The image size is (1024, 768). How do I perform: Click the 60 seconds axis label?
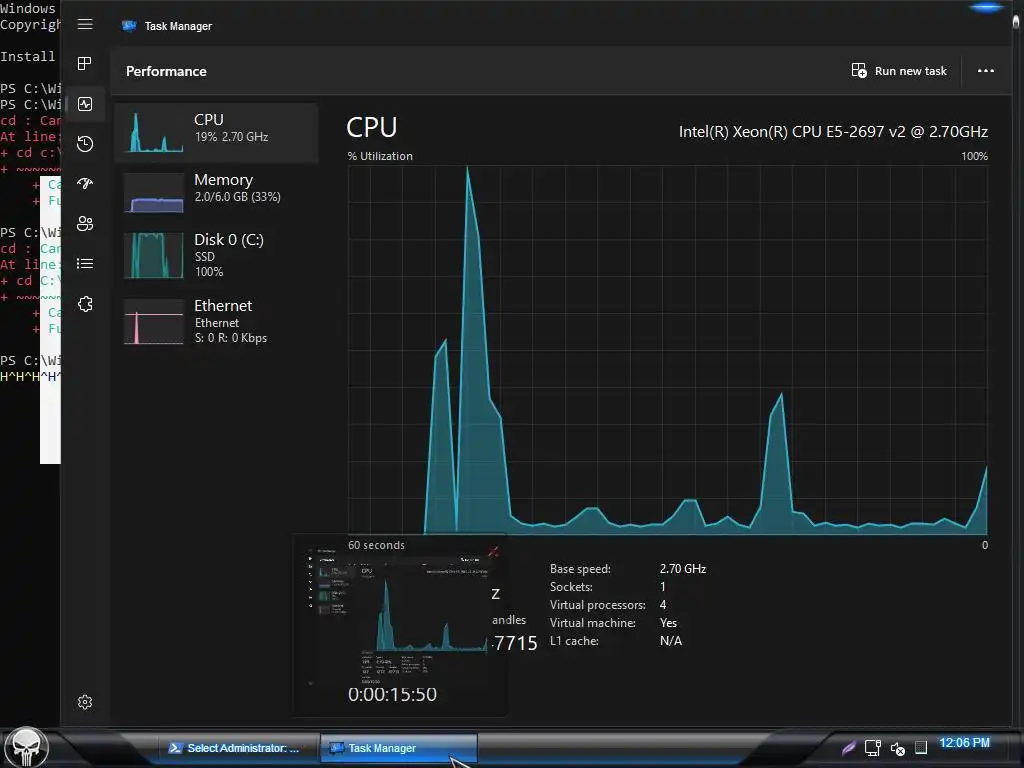coord(376,545)
